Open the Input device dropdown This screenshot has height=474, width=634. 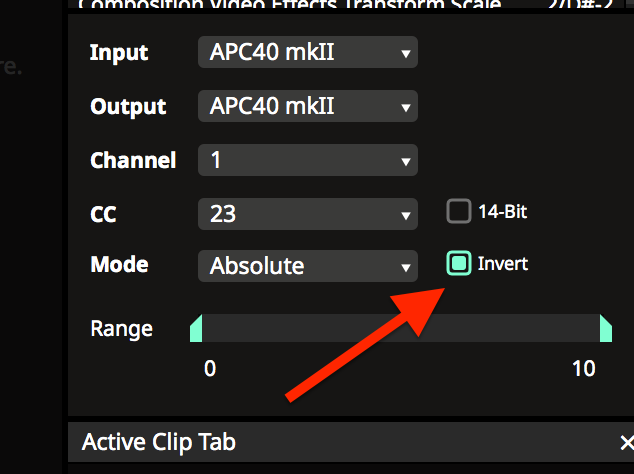(x=307, y=53)
